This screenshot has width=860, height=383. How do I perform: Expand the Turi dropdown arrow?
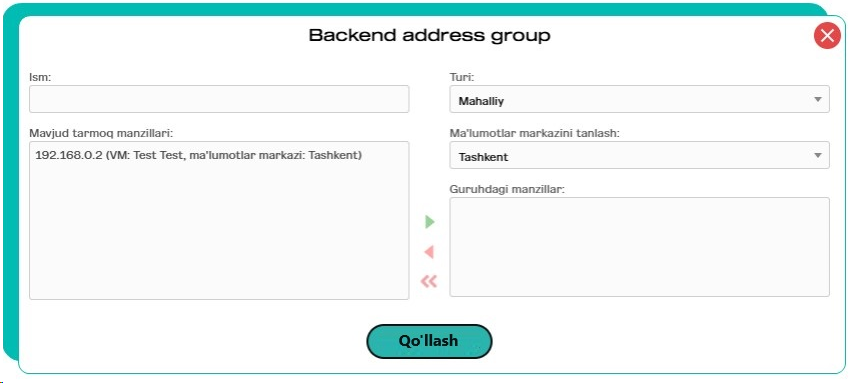click(x=818, y=99)
